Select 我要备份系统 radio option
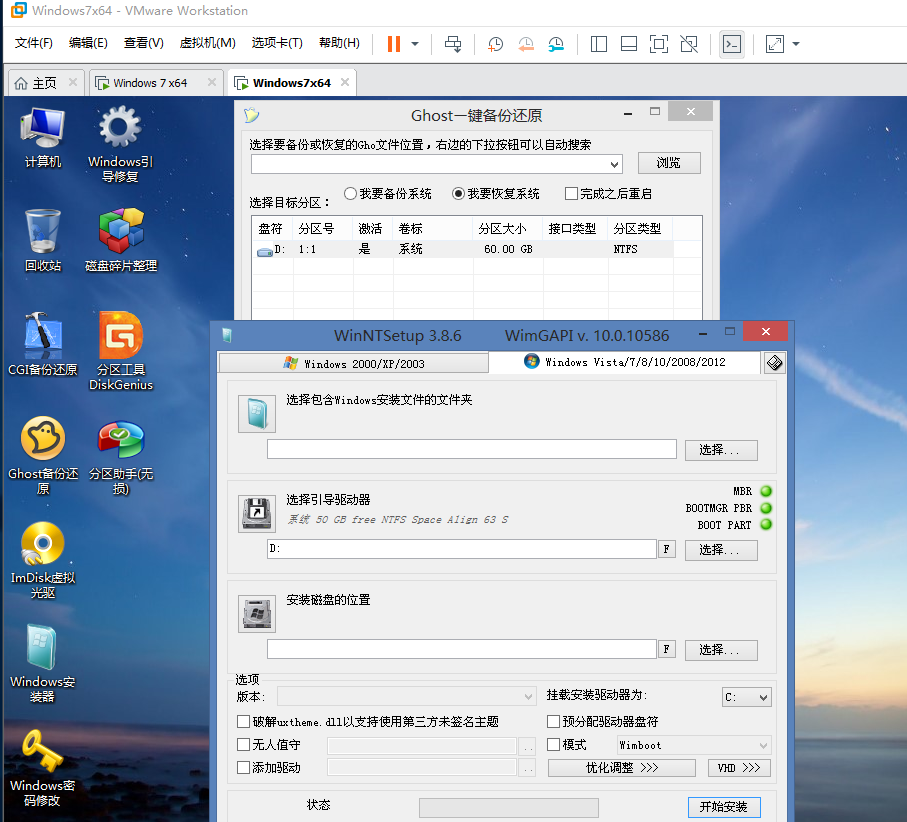907x822 pixels. pyautogui.click(x=350, y=193)
